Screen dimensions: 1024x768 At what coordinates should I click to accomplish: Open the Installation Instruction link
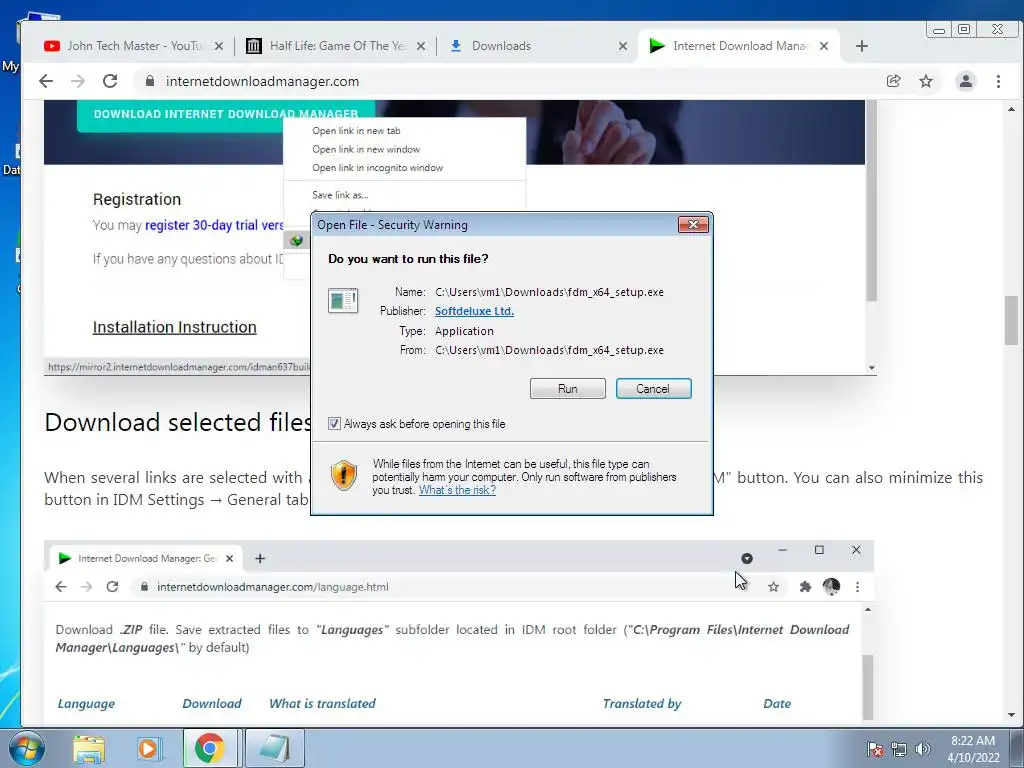click(174, 327)
